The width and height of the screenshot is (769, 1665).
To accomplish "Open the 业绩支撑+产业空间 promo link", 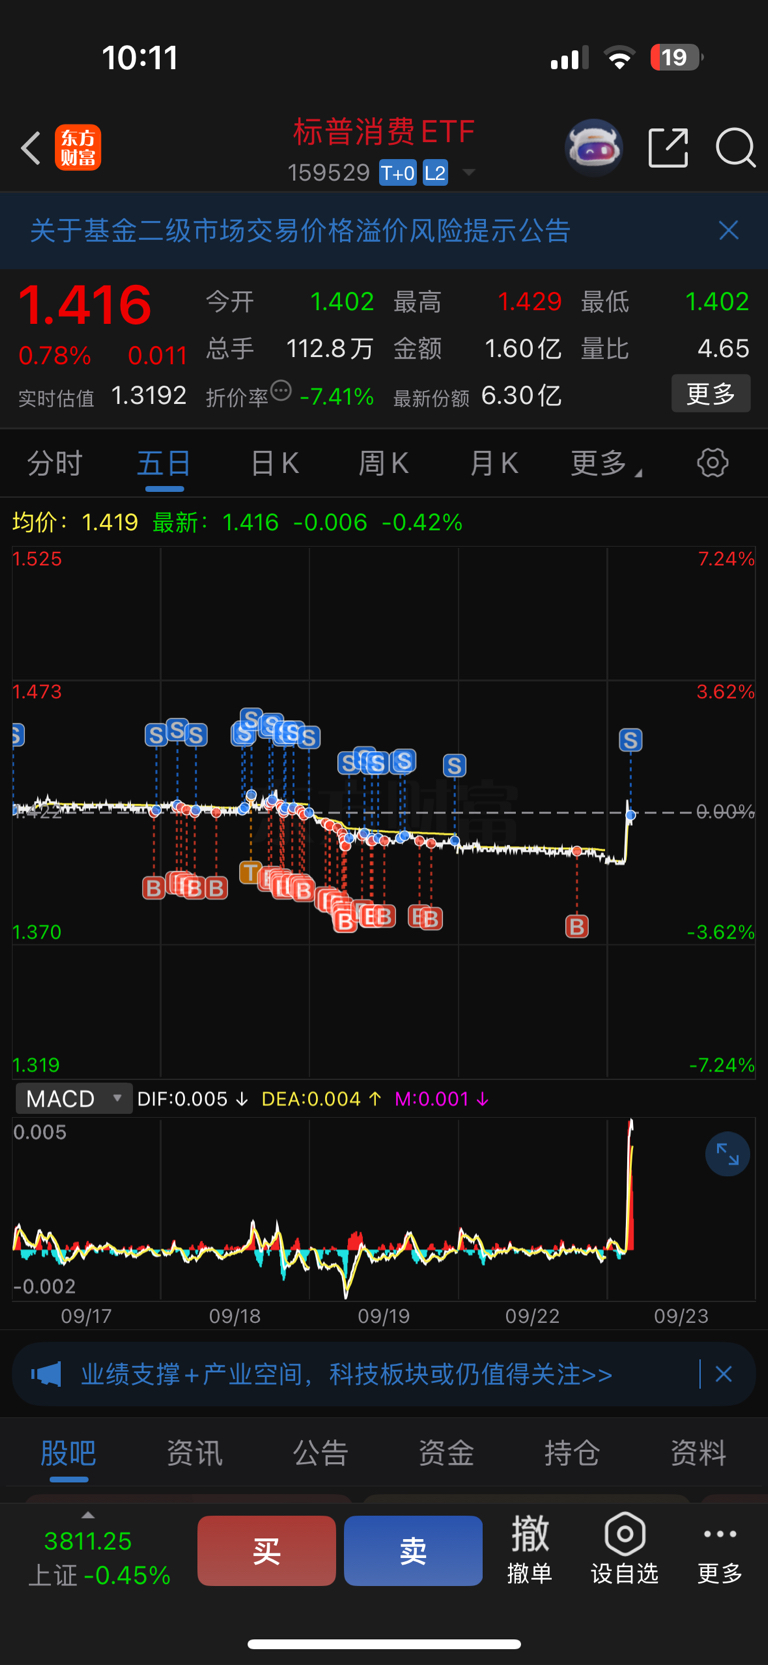I will coord(346,1374).
